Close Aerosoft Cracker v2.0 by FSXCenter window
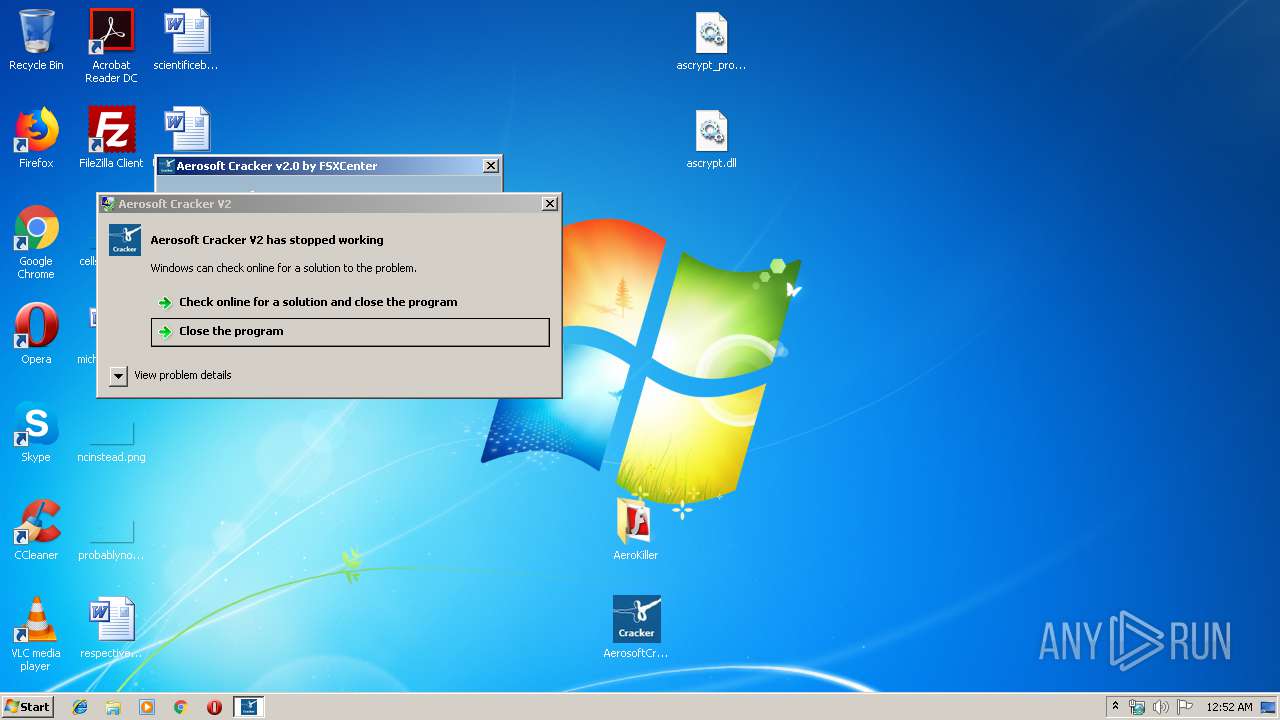This screenshot has height=720, width=1280. click(x=490, y=165)
